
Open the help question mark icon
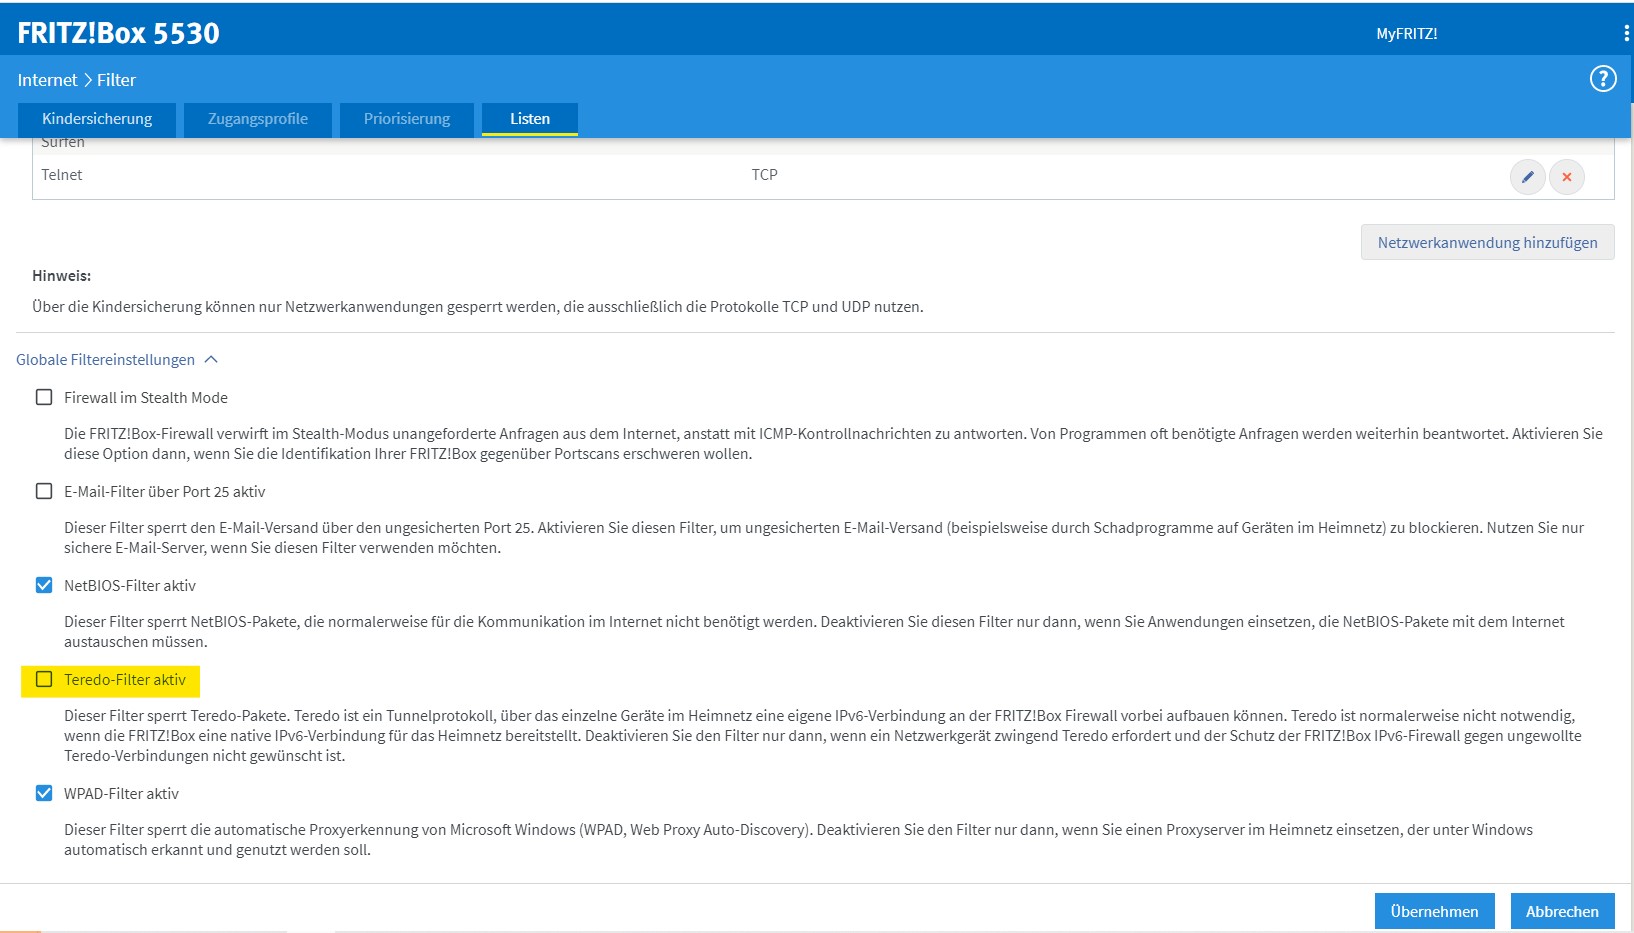(1603, 79)
